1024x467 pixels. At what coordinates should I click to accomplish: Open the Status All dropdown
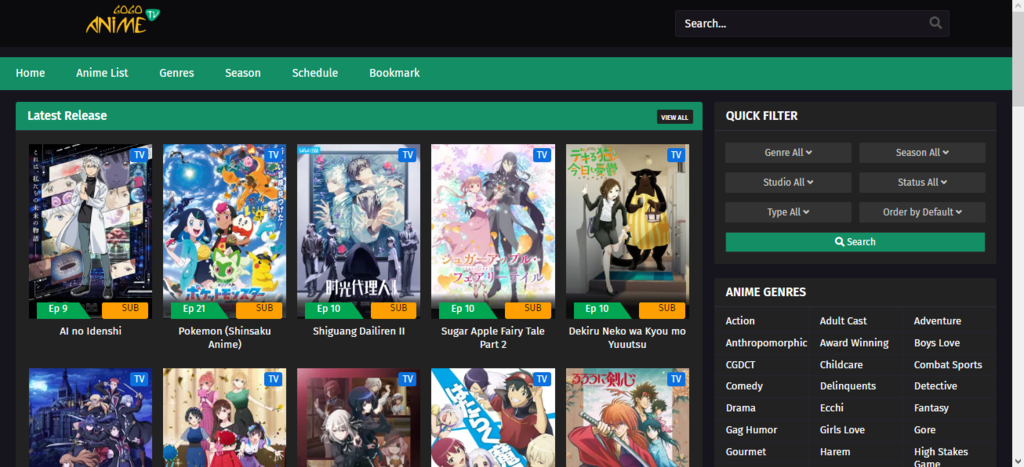click(x=922, y=183)
